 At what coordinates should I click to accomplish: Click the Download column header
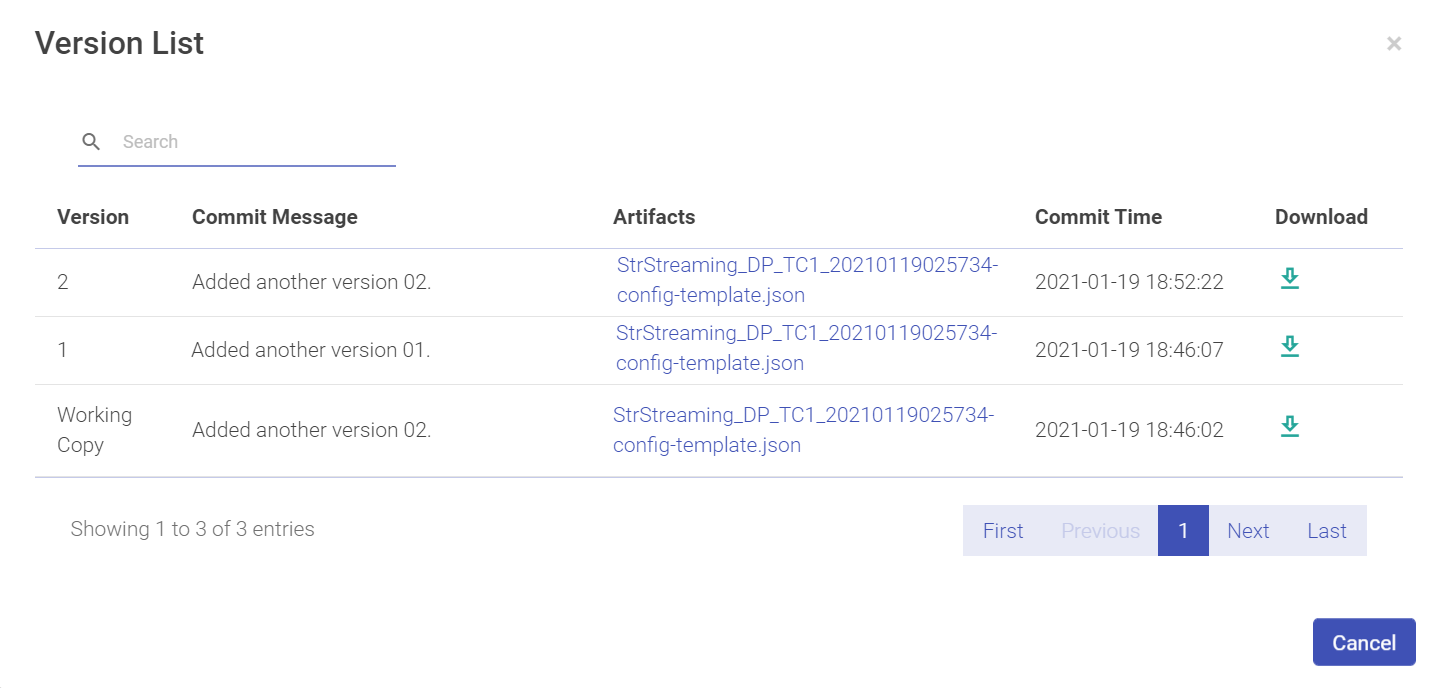pos(1321,217)
